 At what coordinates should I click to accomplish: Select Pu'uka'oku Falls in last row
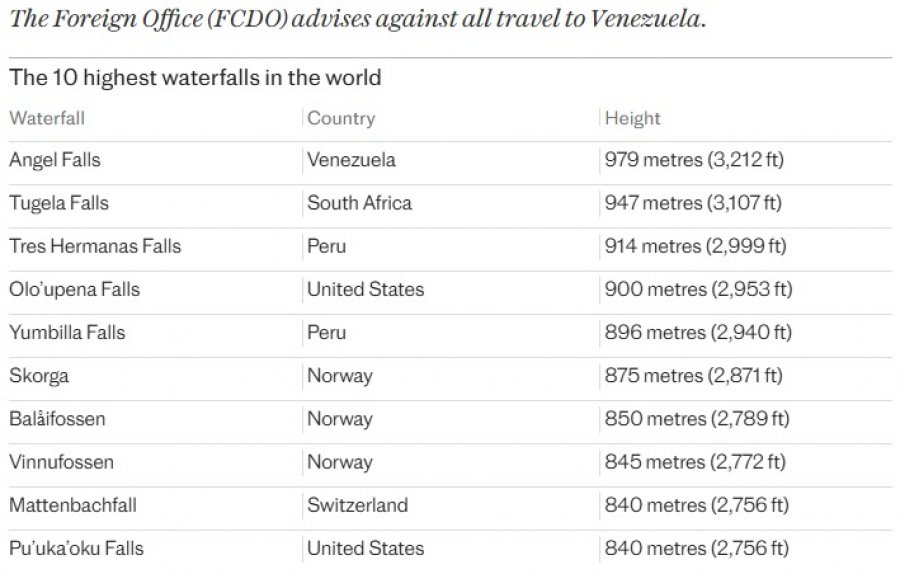click(76, 548)
